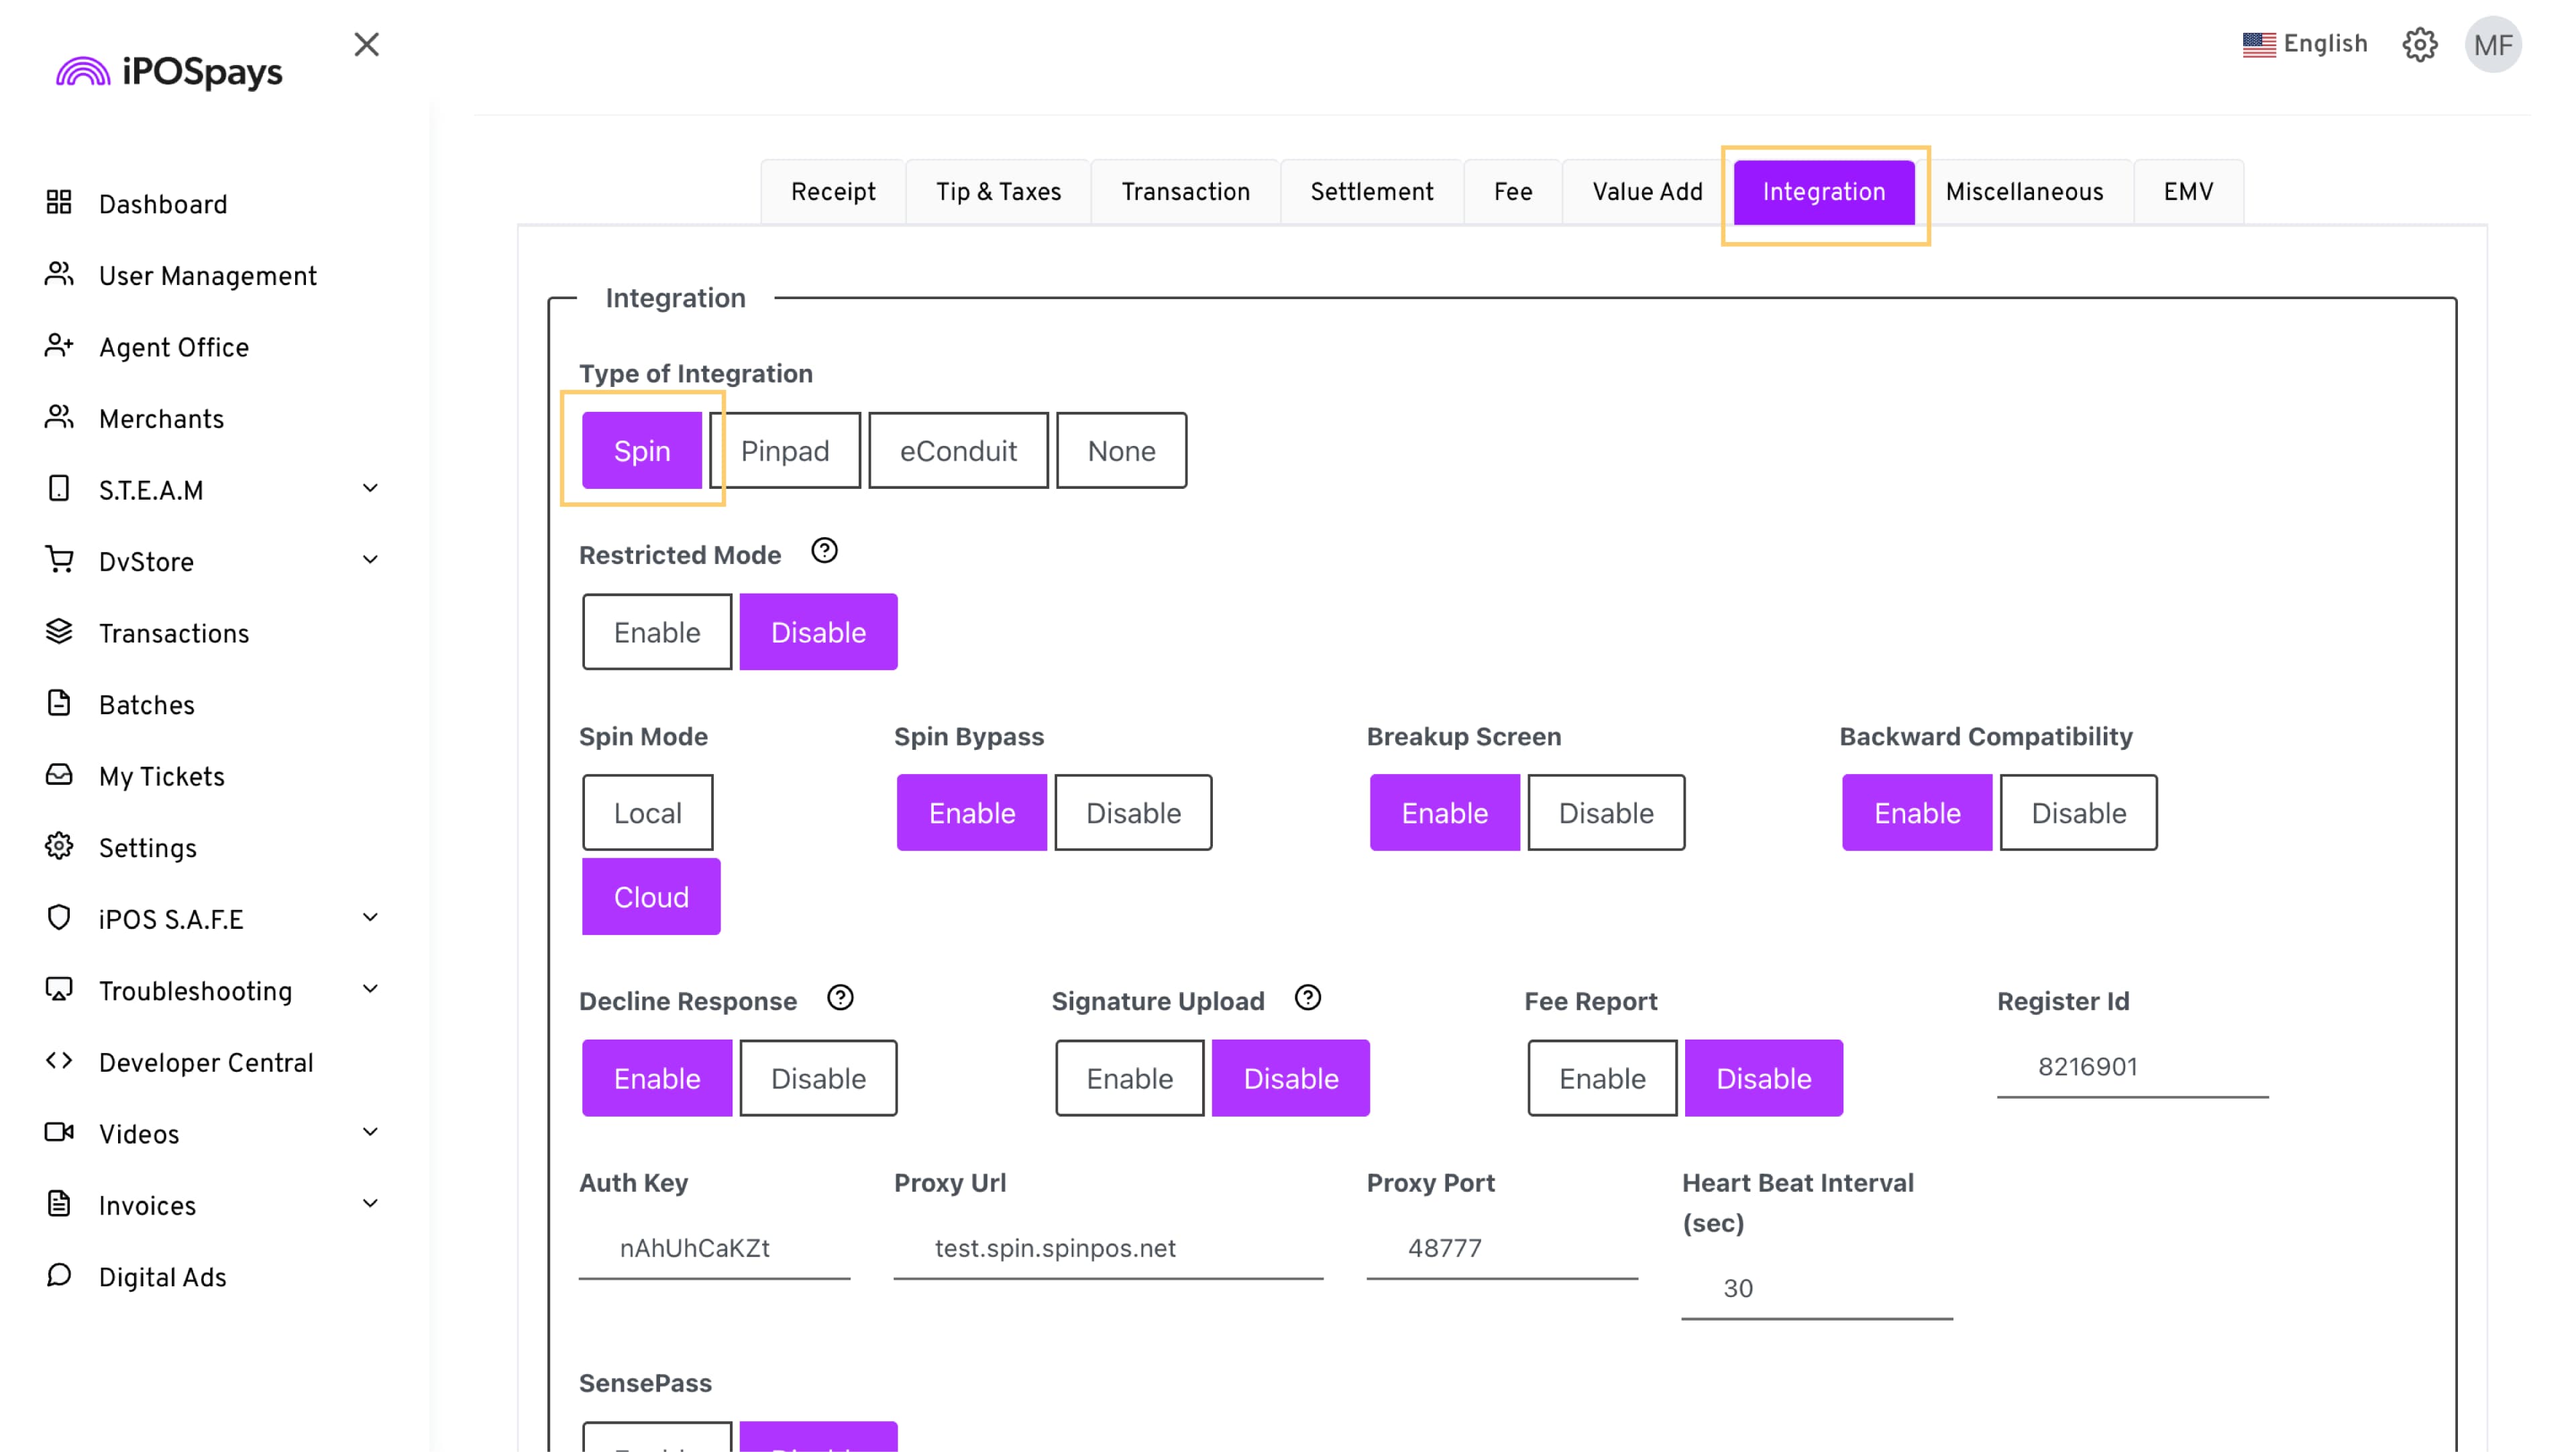Expand the Troubleshooting chevron
Image resolution: width=2576 pixels, height=1452 pixels.
click(370, 989)
